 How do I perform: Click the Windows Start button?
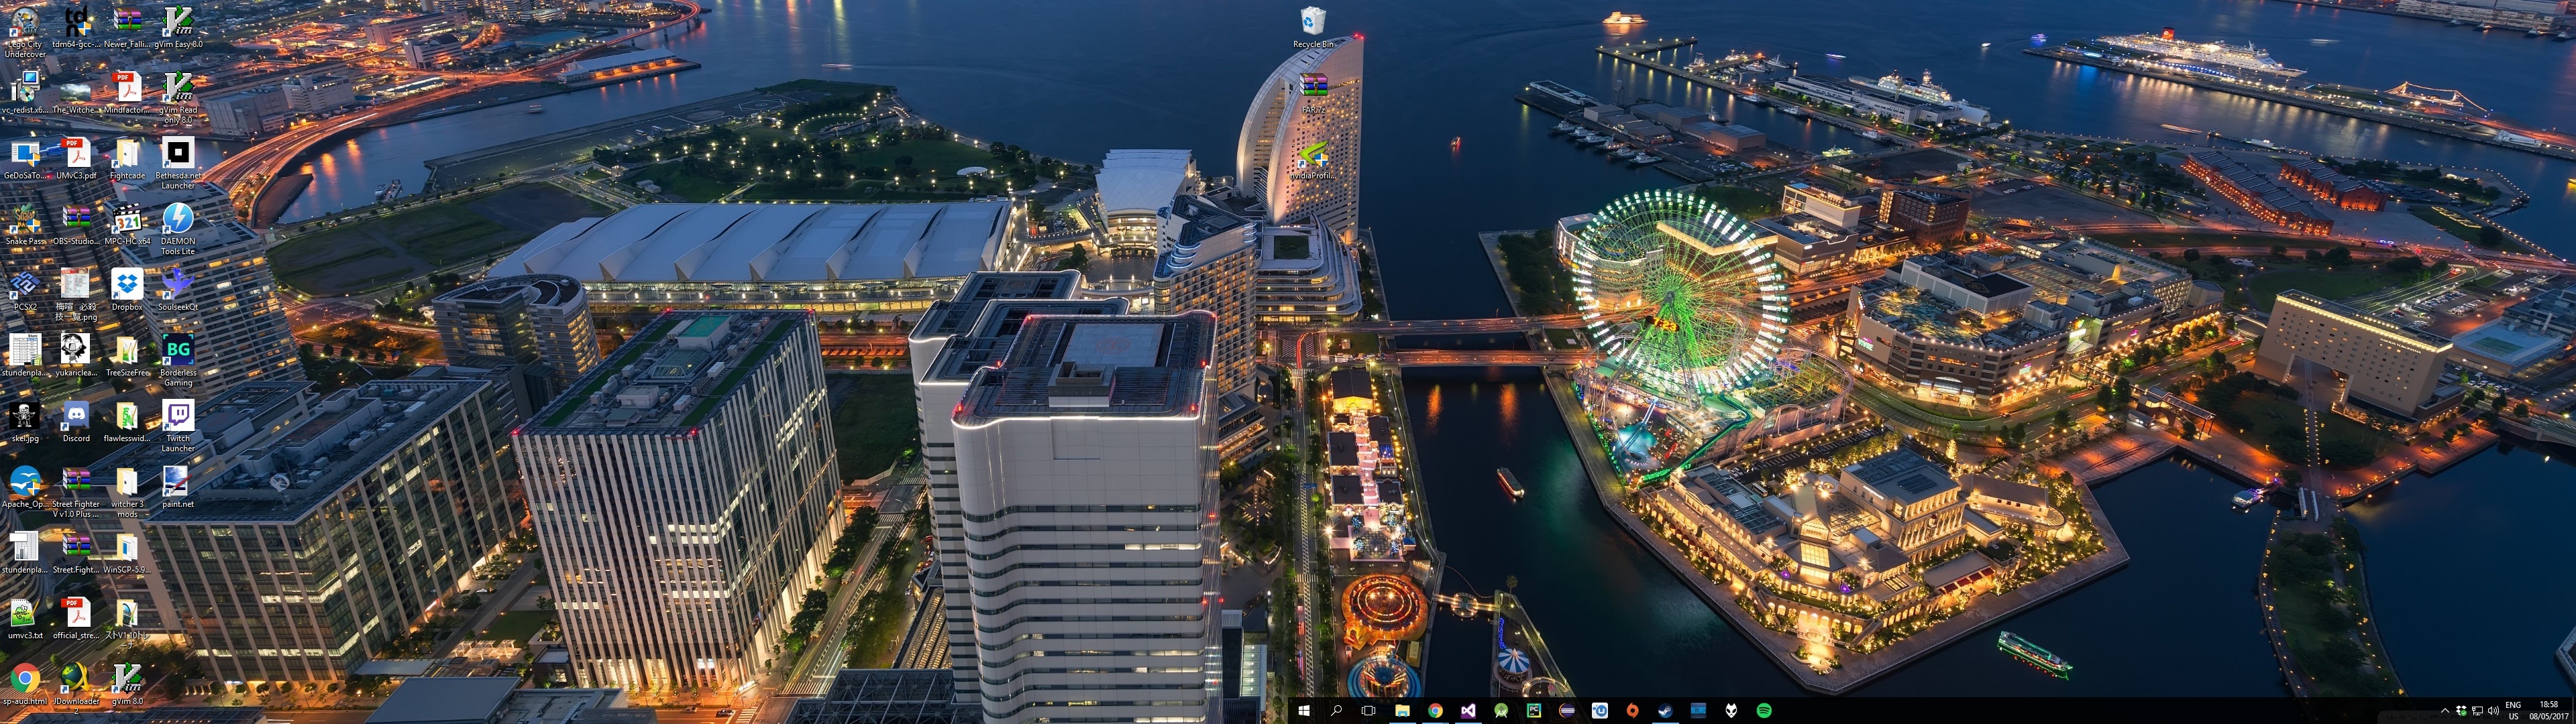coord(1304,710)
